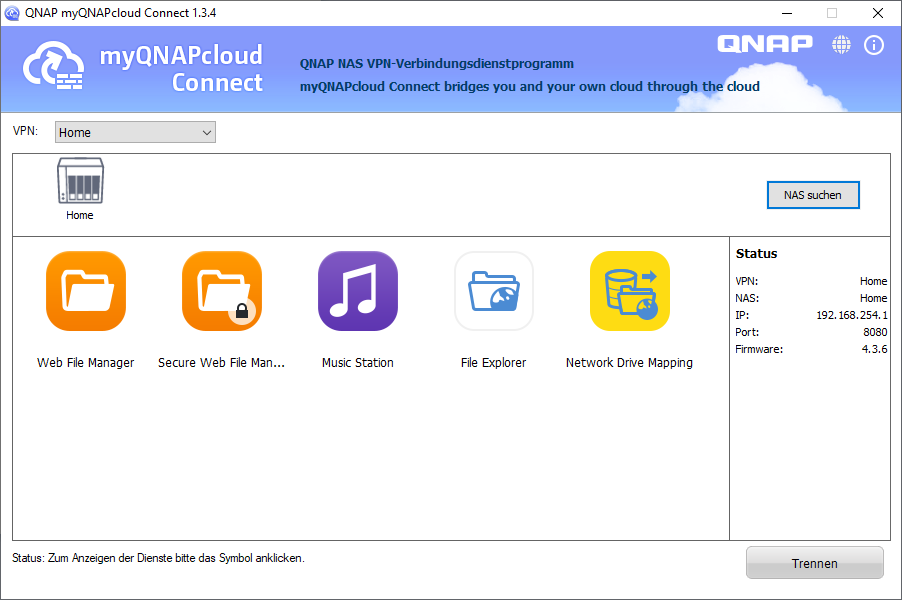Open the info icon in header
This screenshot has height=600, width=902.
pos(874,45)
